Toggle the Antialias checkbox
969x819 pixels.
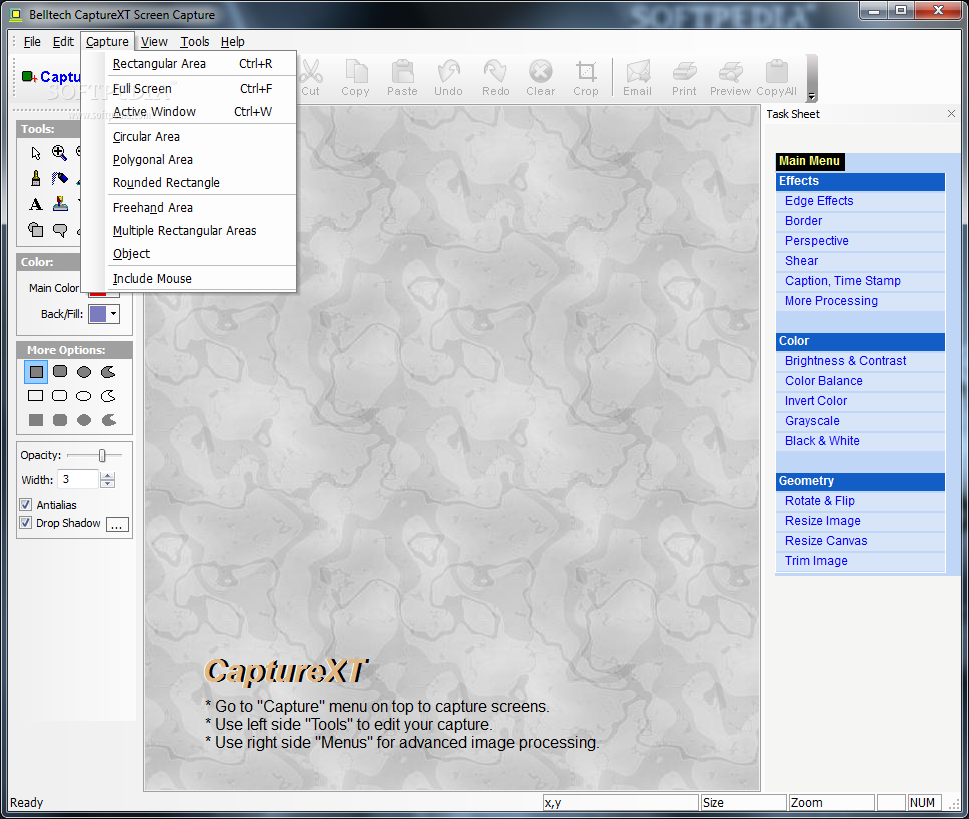coord(26,504)
